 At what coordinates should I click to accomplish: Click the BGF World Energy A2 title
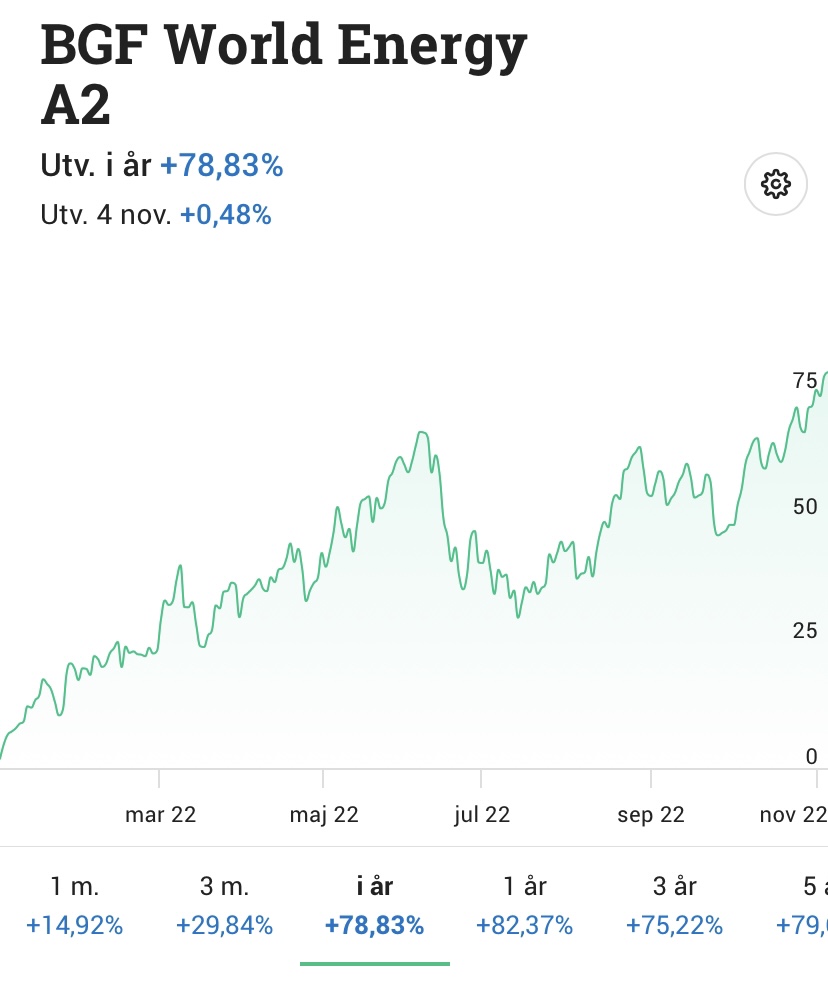pos(283,75)
